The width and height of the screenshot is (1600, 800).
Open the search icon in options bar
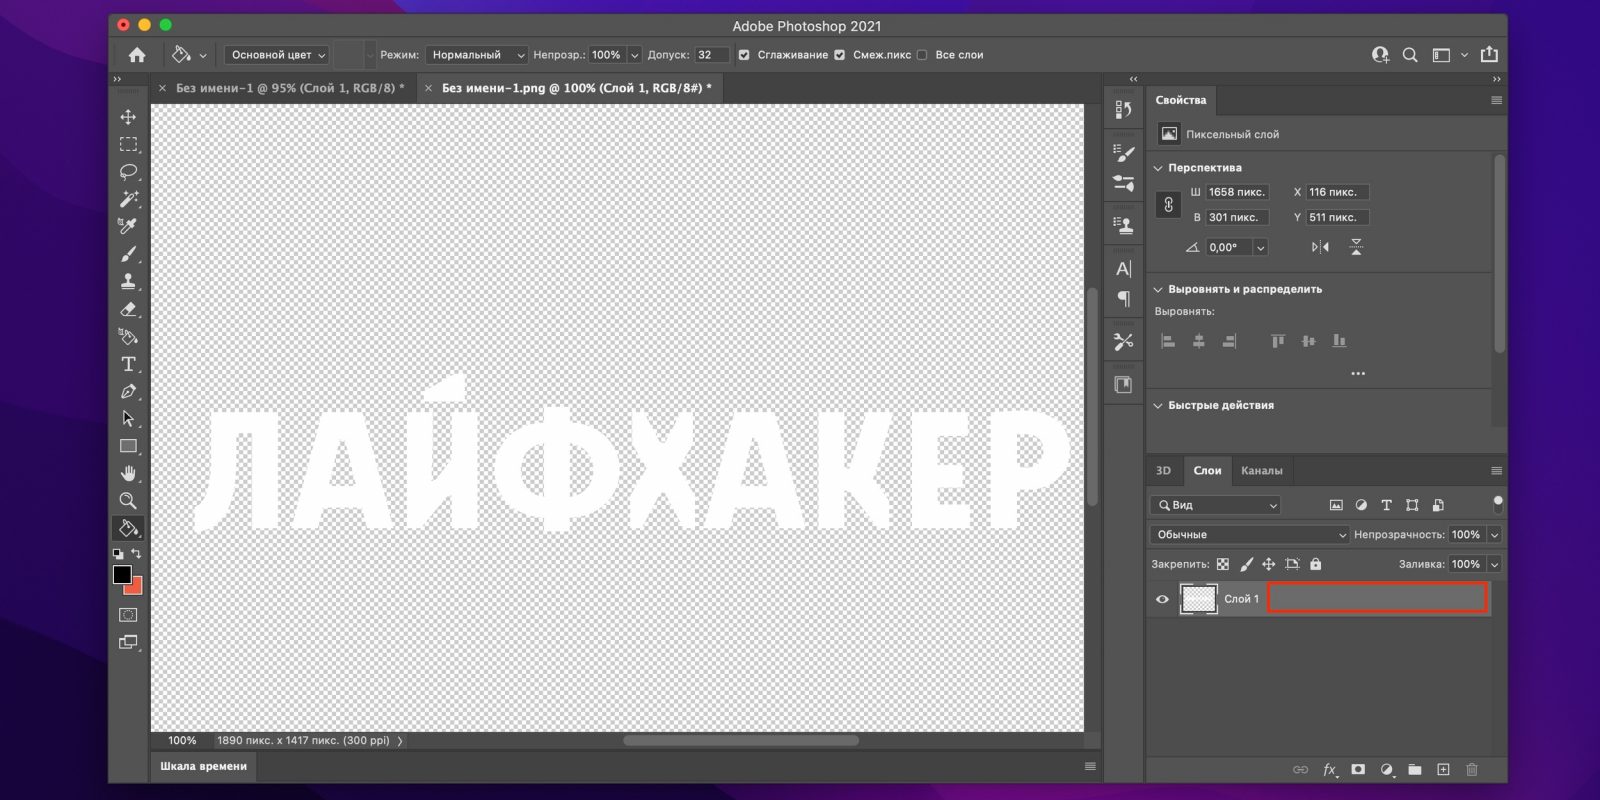[x=1410, y=55]
